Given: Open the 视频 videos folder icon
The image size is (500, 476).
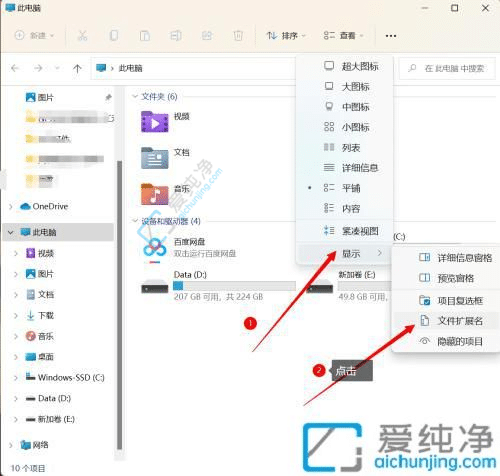Looking at the screenshot, I should 155,122.
